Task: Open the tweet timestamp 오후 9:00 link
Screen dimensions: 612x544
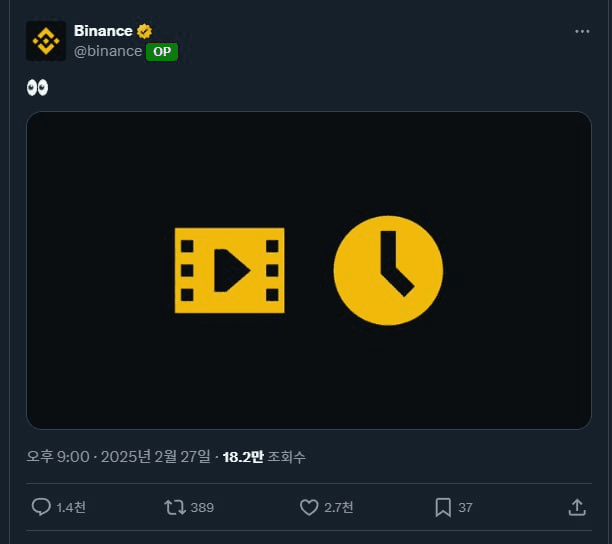Action: click(x=58, y=457)
